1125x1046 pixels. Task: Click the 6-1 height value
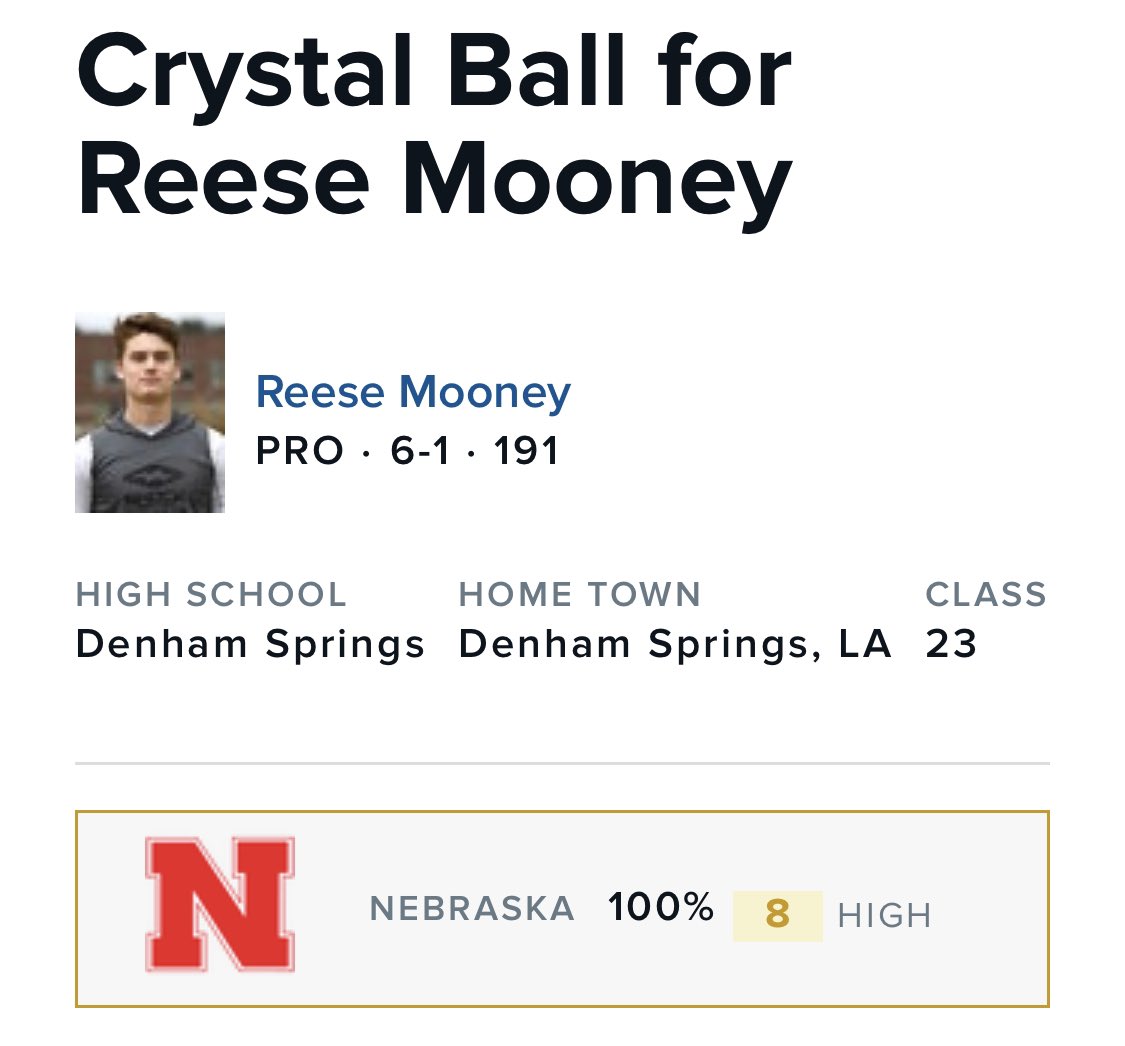[x=420, y=451]
